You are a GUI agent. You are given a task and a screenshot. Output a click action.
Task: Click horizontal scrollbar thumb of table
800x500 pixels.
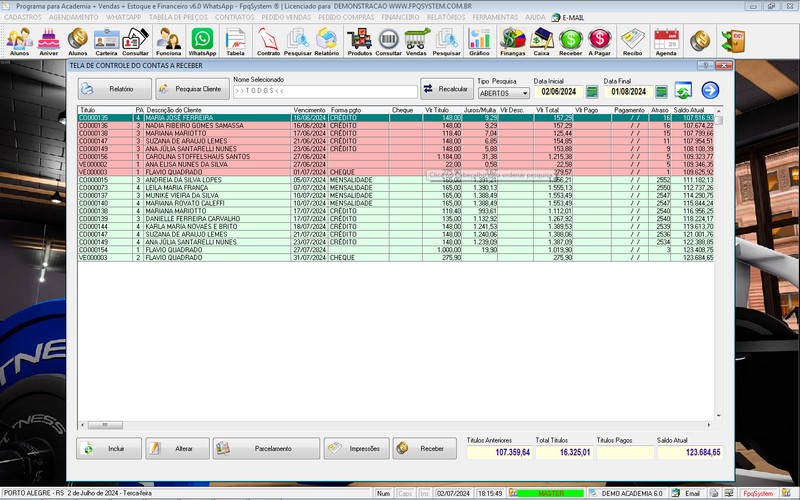point(105,425)
